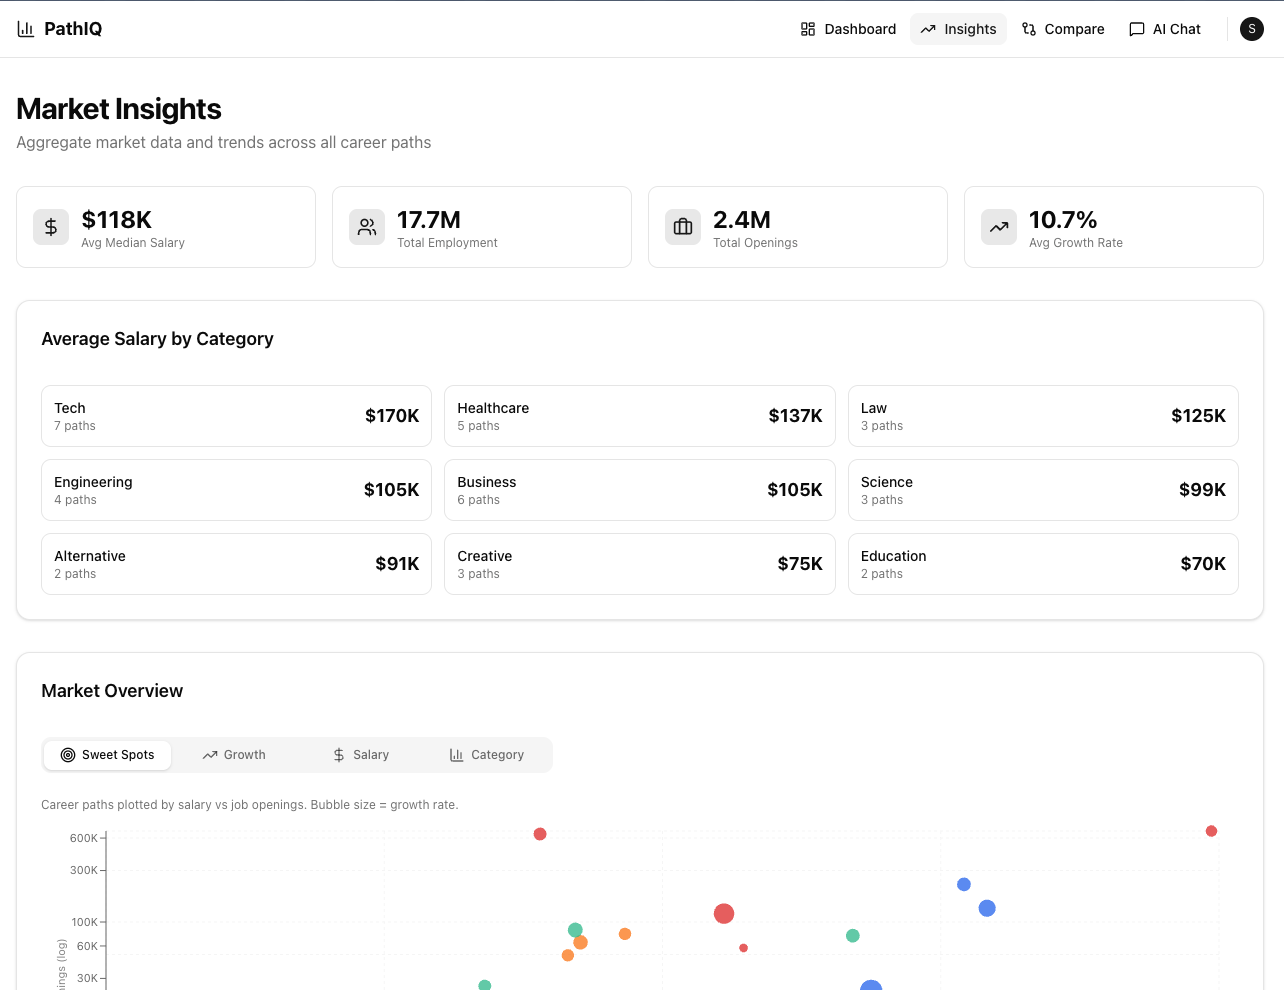Open the Alternative category card
Viewport: 1284px width, 990px height.
click(x=236, y=564)
